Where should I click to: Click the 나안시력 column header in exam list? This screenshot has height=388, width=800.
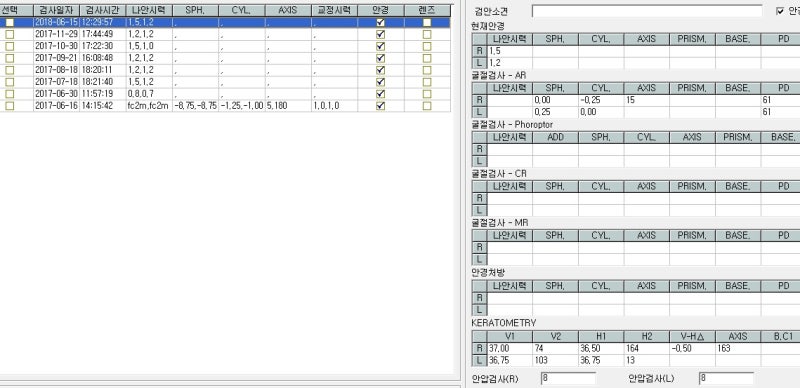[149, 10]
